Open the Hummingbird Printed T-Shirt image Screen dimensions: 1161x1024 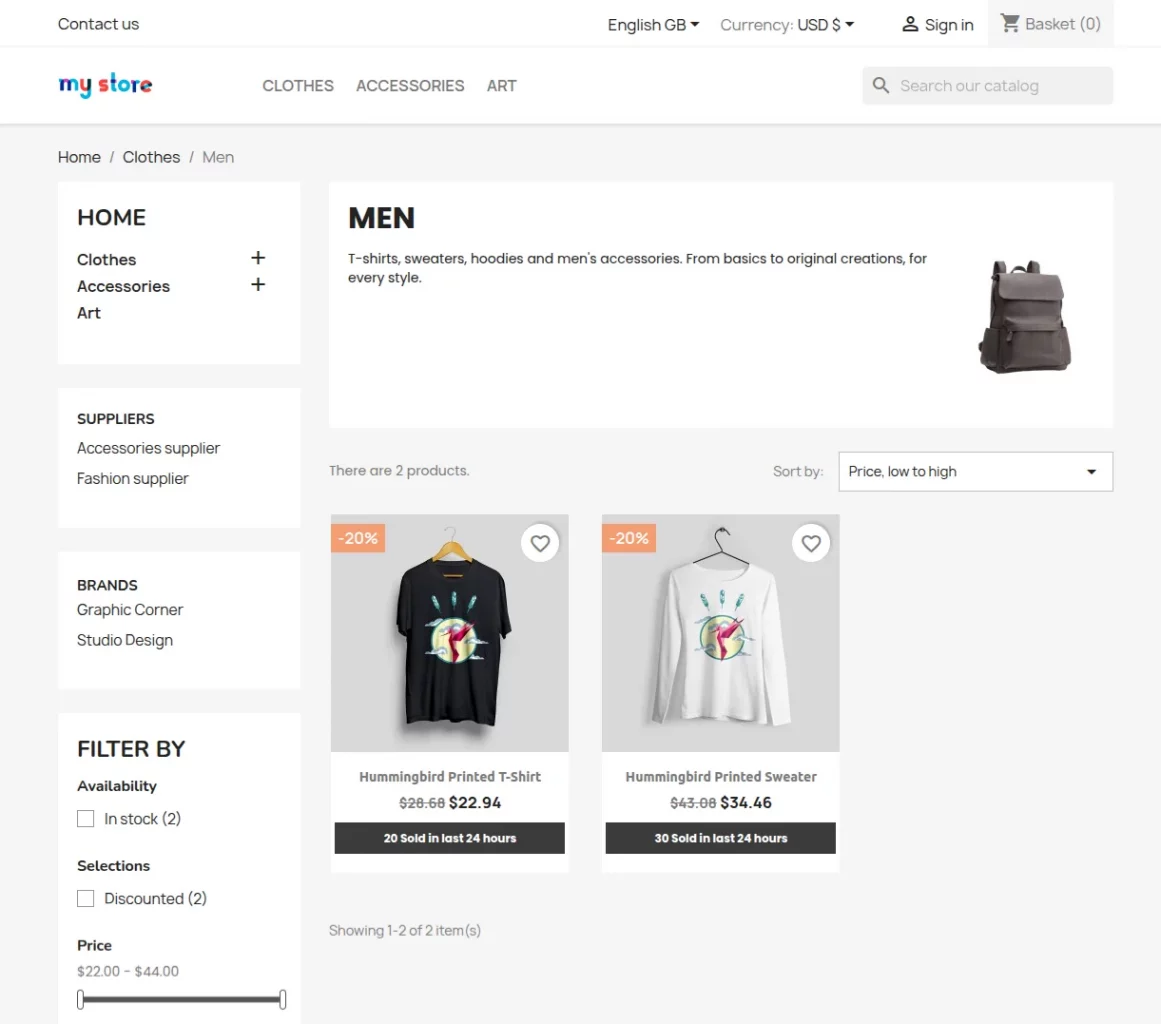449,634
